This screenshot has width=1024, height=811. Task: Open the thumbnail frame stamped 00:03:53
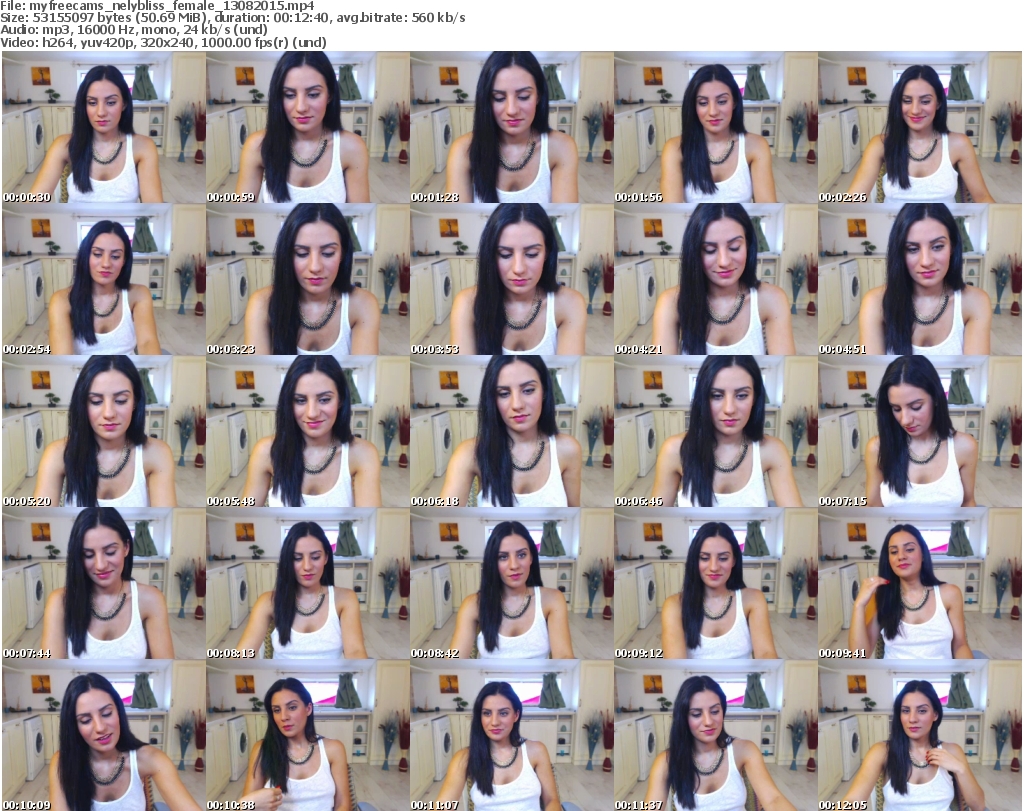[x=511, y=279]
